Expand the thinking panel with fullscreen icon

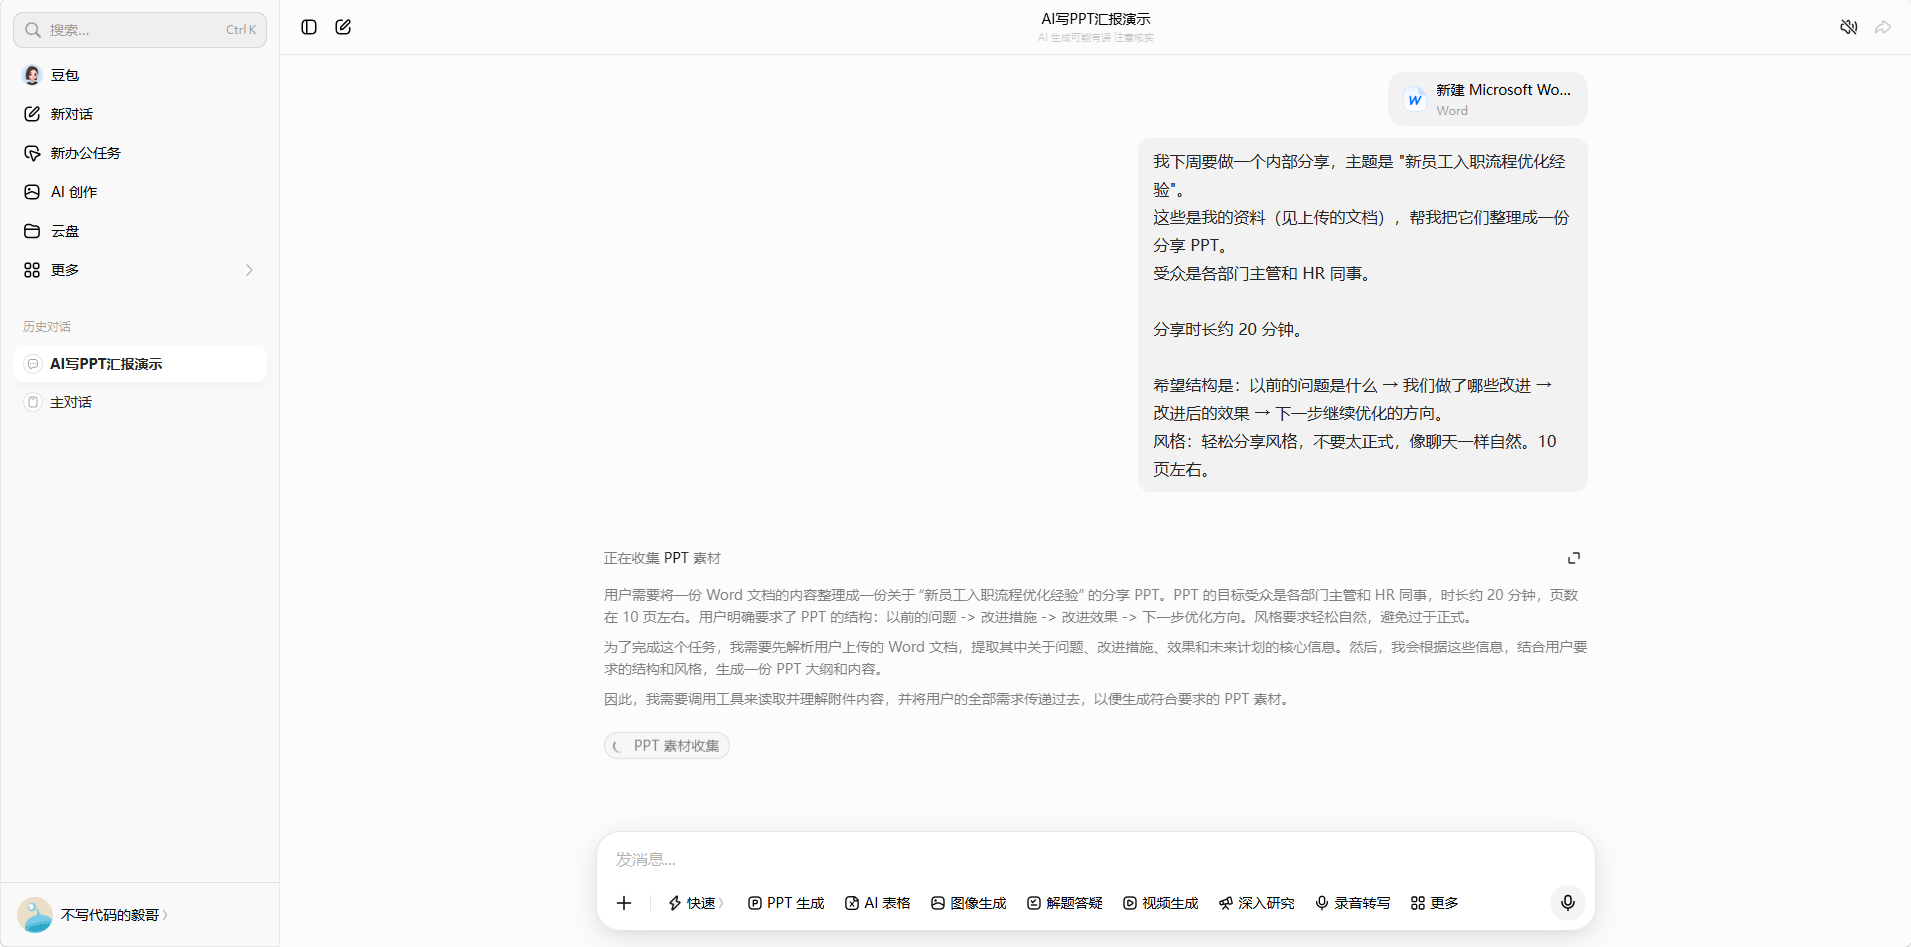[x=1574, y=558]
